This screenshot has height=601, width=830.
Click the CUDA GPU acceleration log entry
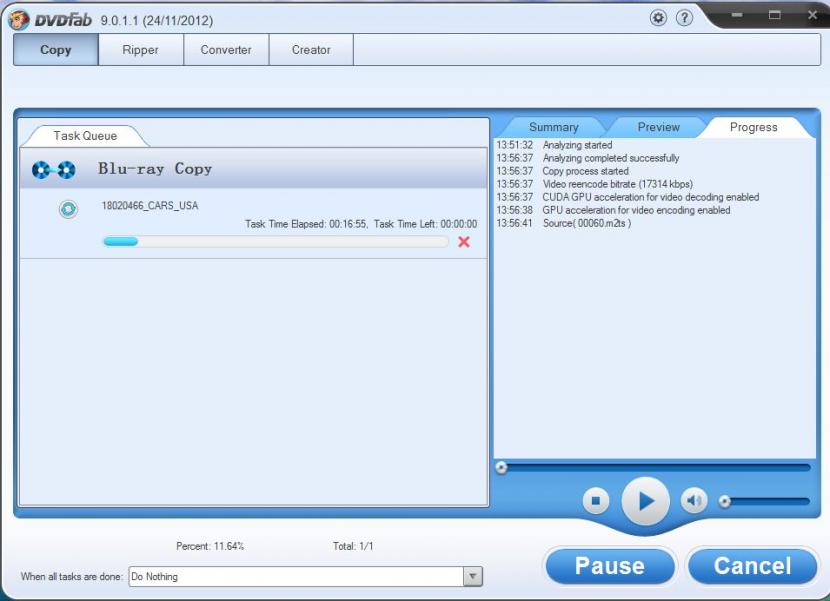tap(628, 197)
